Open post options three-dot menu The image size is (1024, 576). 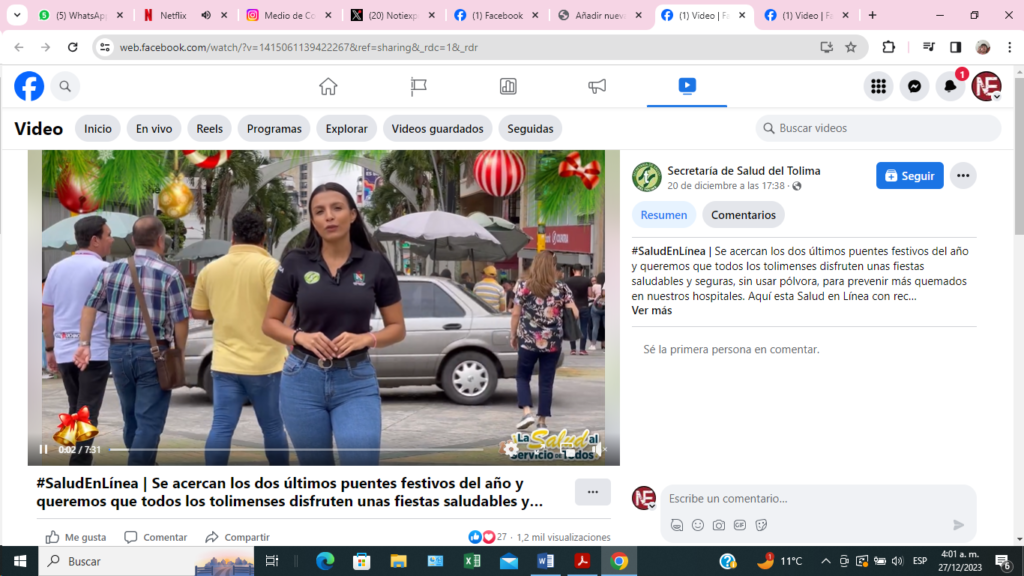(x=962, y=176)
